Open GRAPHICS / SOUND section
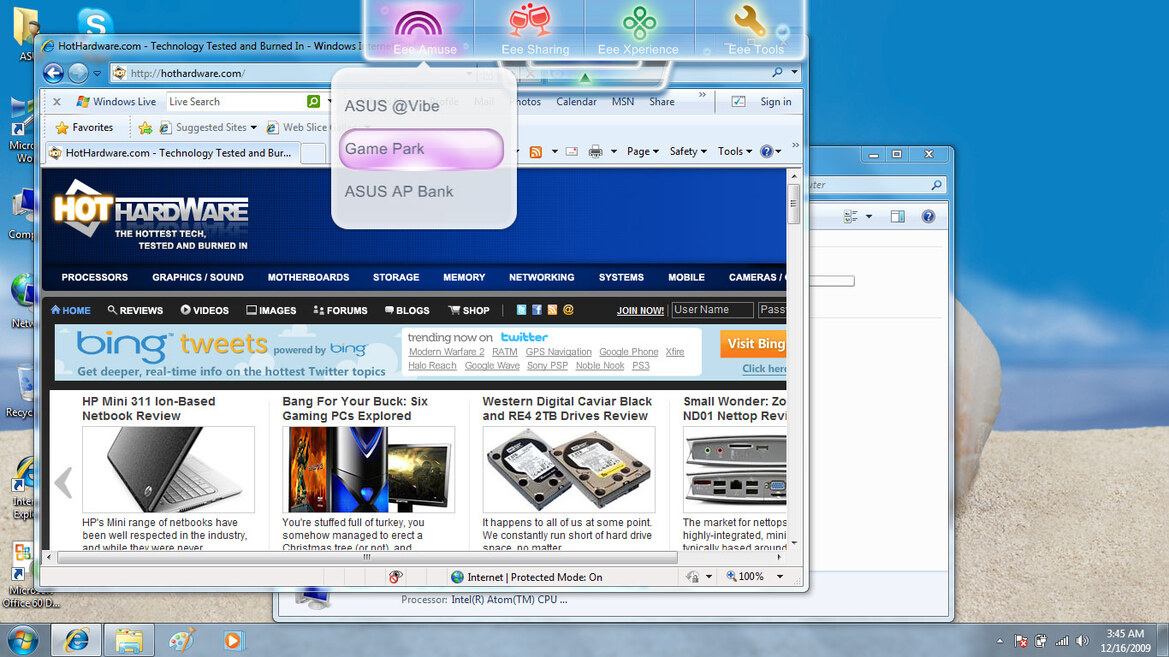 198,277
